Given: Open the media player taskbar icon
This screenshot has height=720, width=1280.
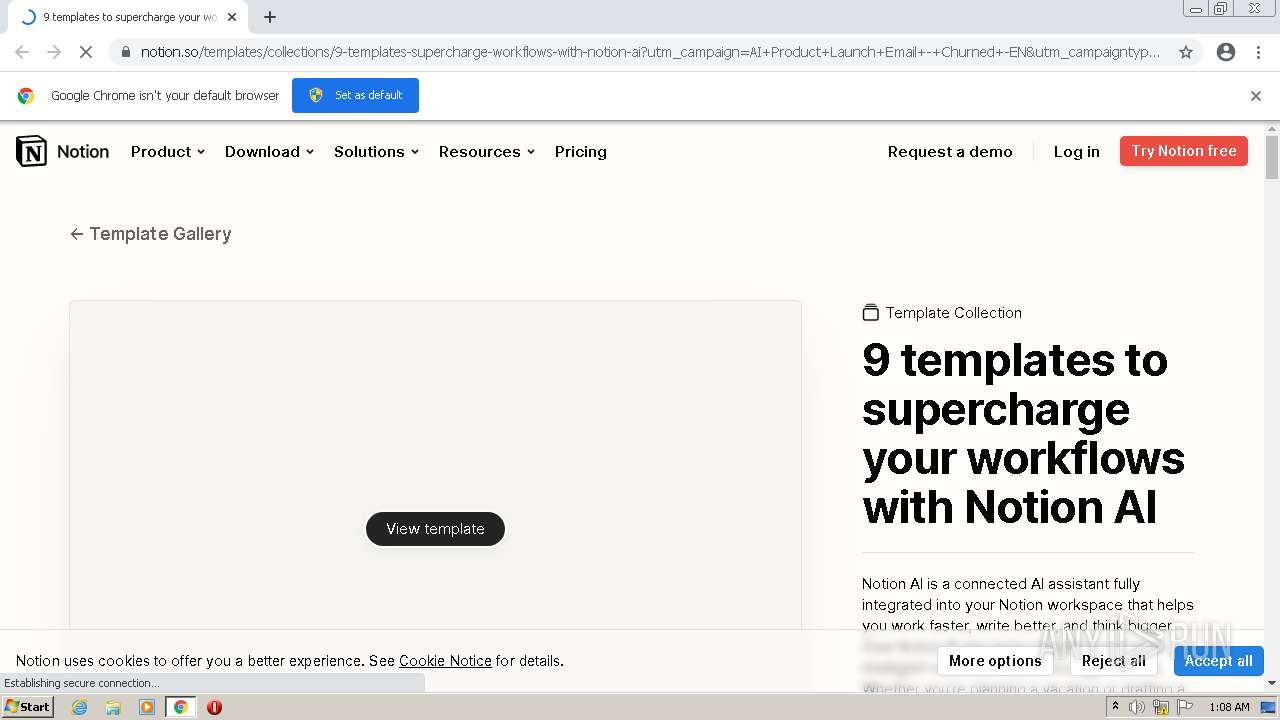Looking at the screenshot, I should click(x=147, y=707).
